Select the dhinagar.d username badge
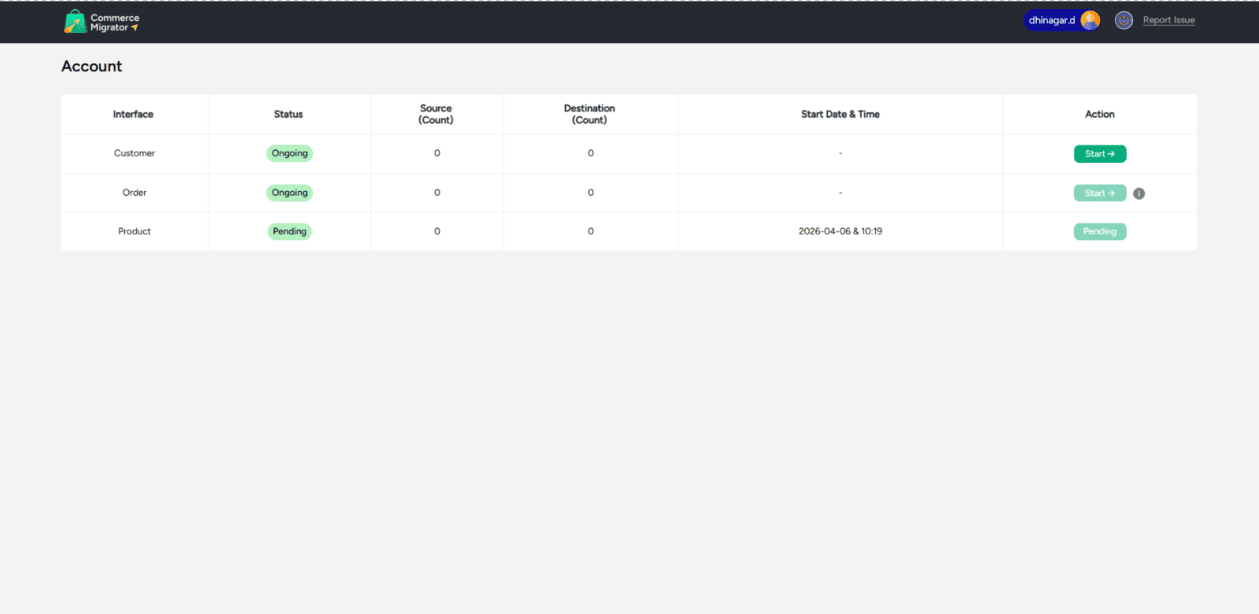This screenshot has height=614, width=1259. pyautogui.click(x=1052, y=20)
